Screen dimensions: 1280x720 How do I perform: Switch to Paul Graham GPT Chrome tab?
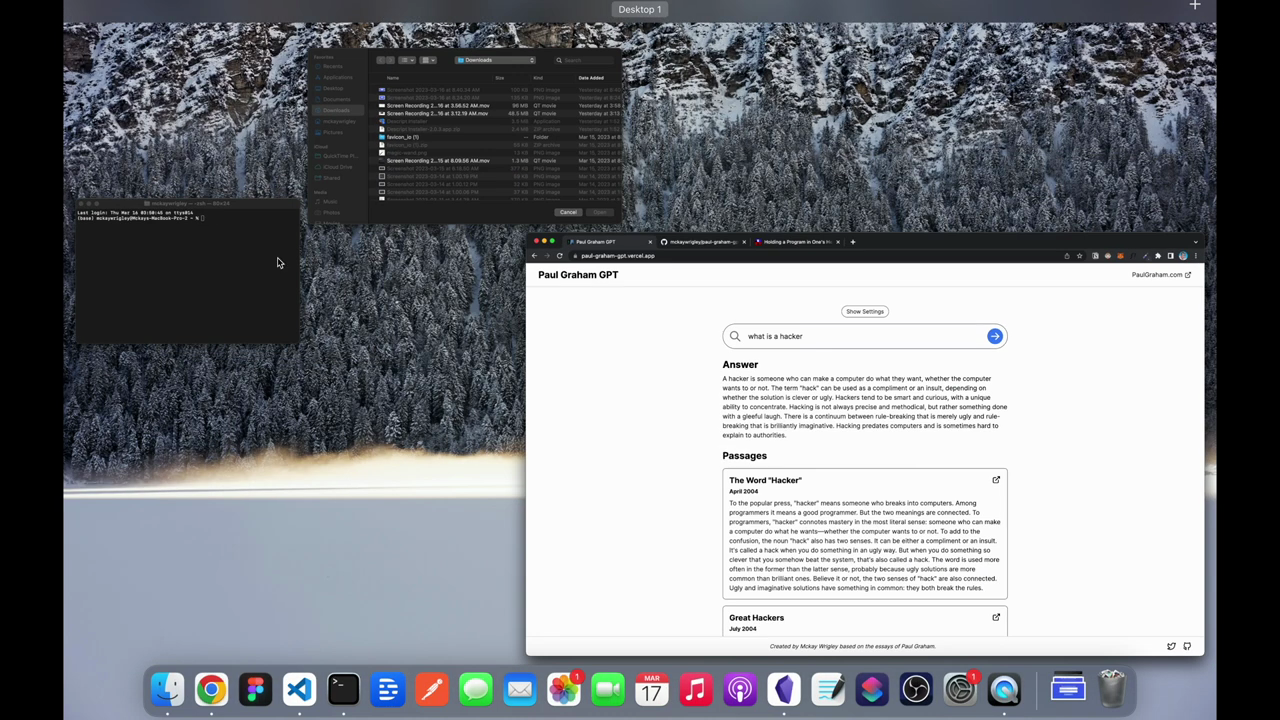(x=608, y=242)
